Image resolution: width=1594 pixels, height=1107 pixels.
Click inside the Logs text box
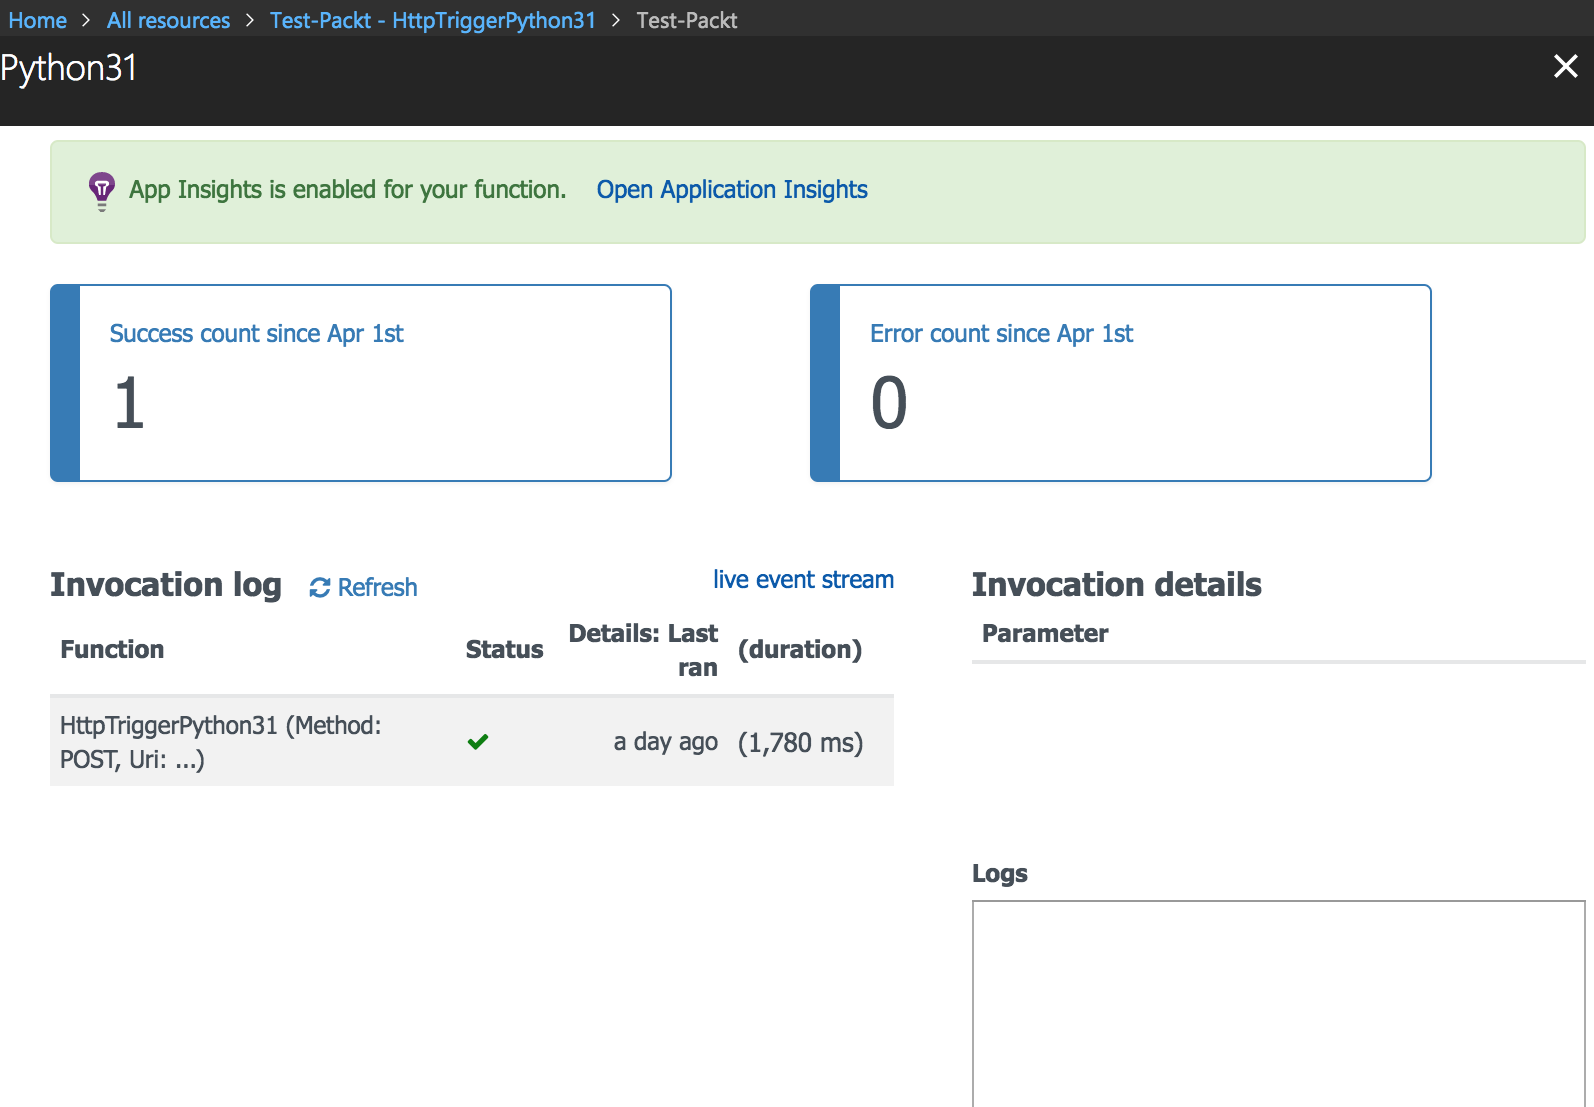[x=1279, y=1003]
